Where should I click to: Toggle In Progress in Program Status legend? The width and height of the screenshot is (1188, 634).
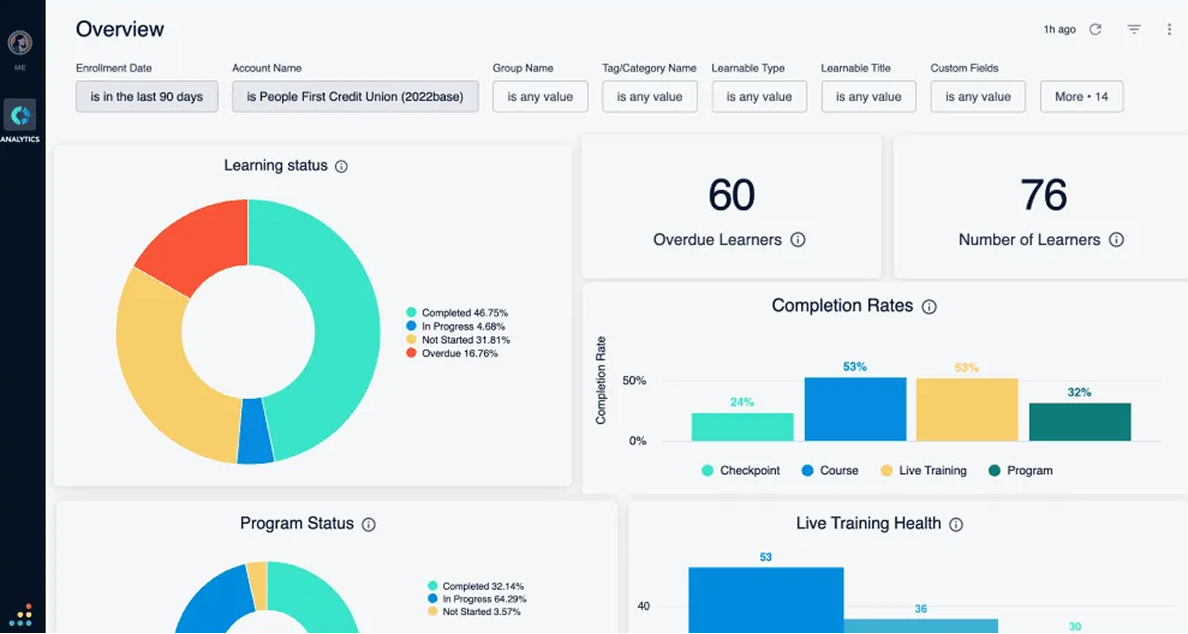point(477,599)
